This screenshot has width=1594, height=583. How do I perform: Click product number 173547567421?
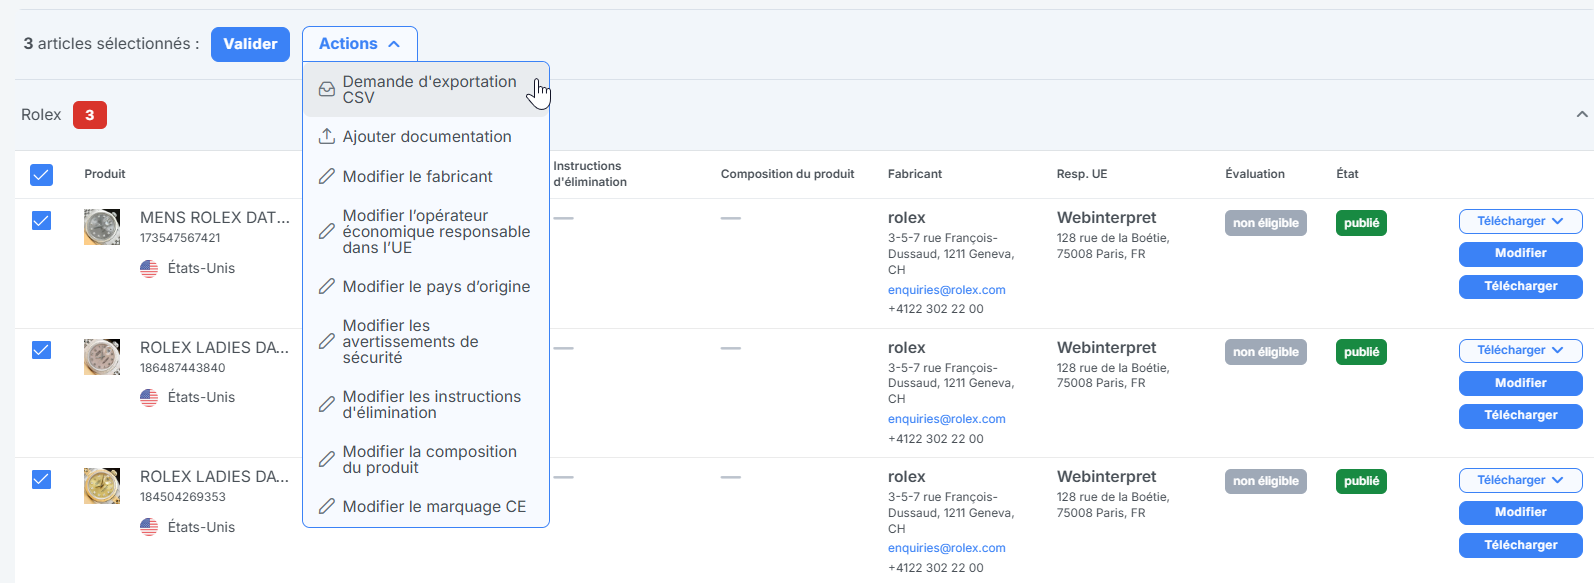click(180, 238)
